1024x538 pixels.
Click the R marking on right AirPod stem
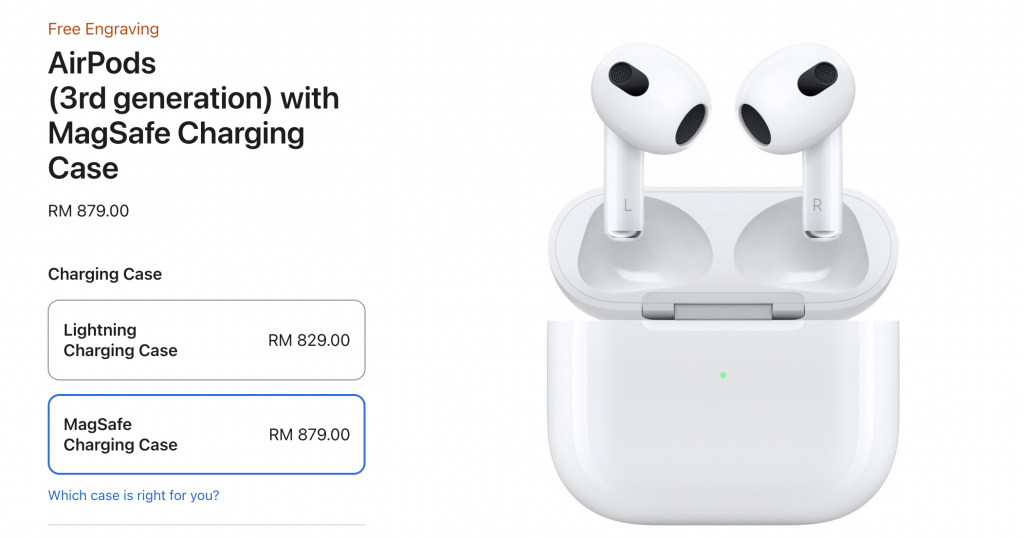coord(817,206)
